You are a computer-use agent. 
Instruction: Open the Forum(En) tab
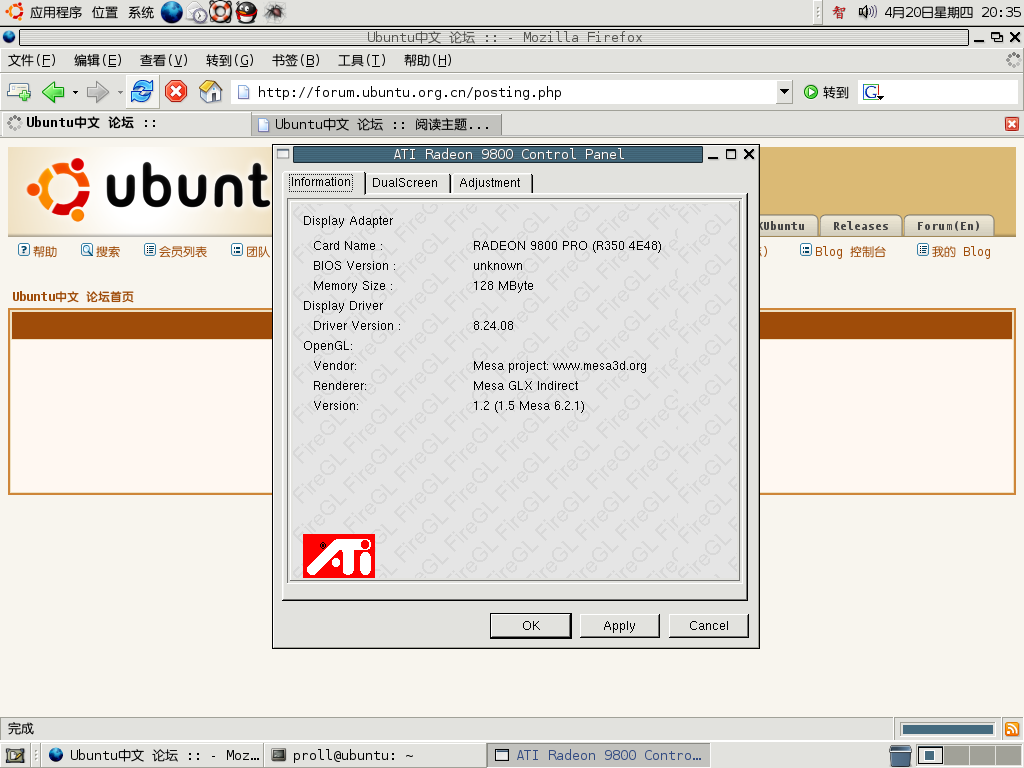[948, 226]
